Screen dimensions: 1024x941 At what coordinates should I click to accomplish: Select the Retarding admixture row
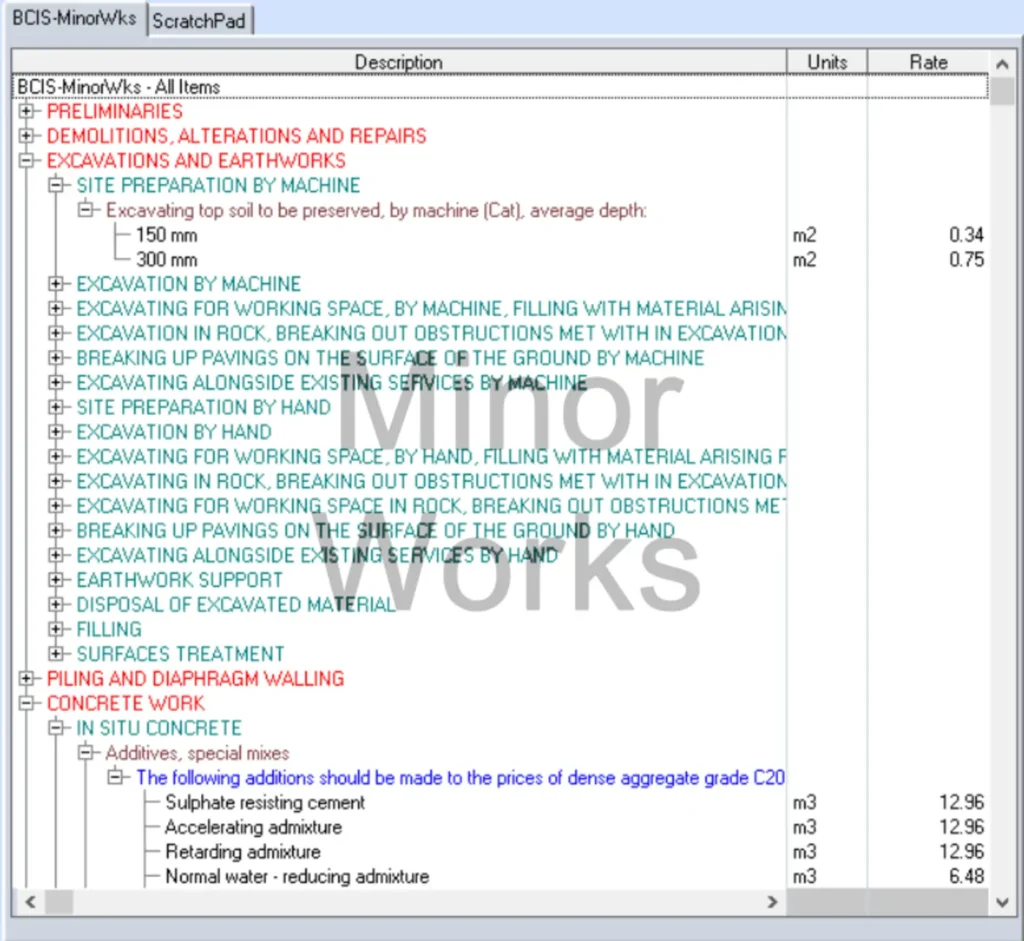point(243,852)
